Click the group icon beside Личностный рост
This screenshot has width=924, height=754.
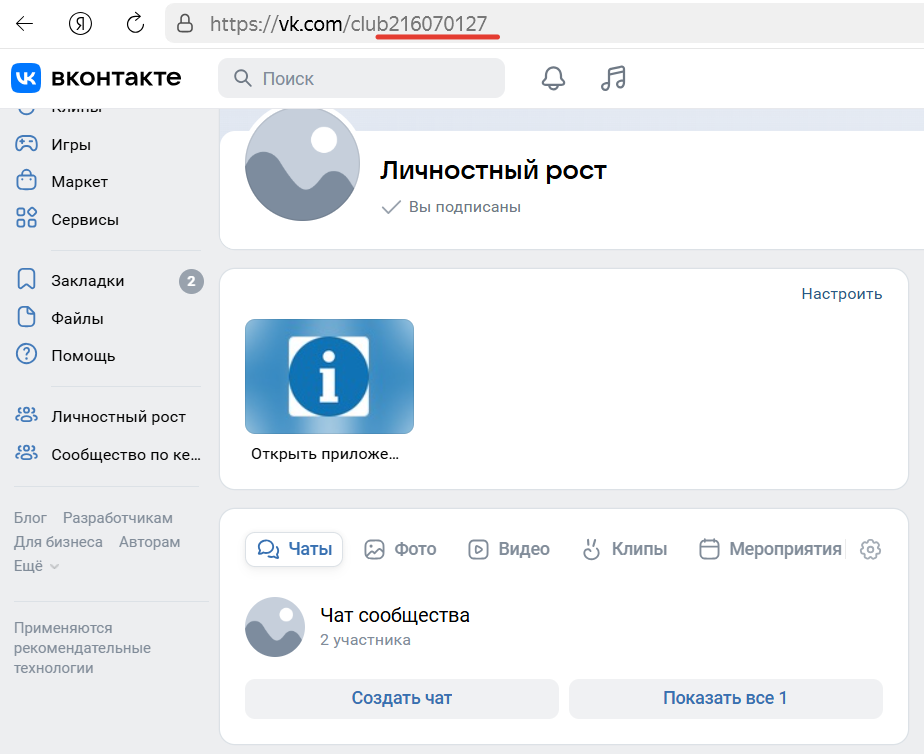tap(27, 415)
